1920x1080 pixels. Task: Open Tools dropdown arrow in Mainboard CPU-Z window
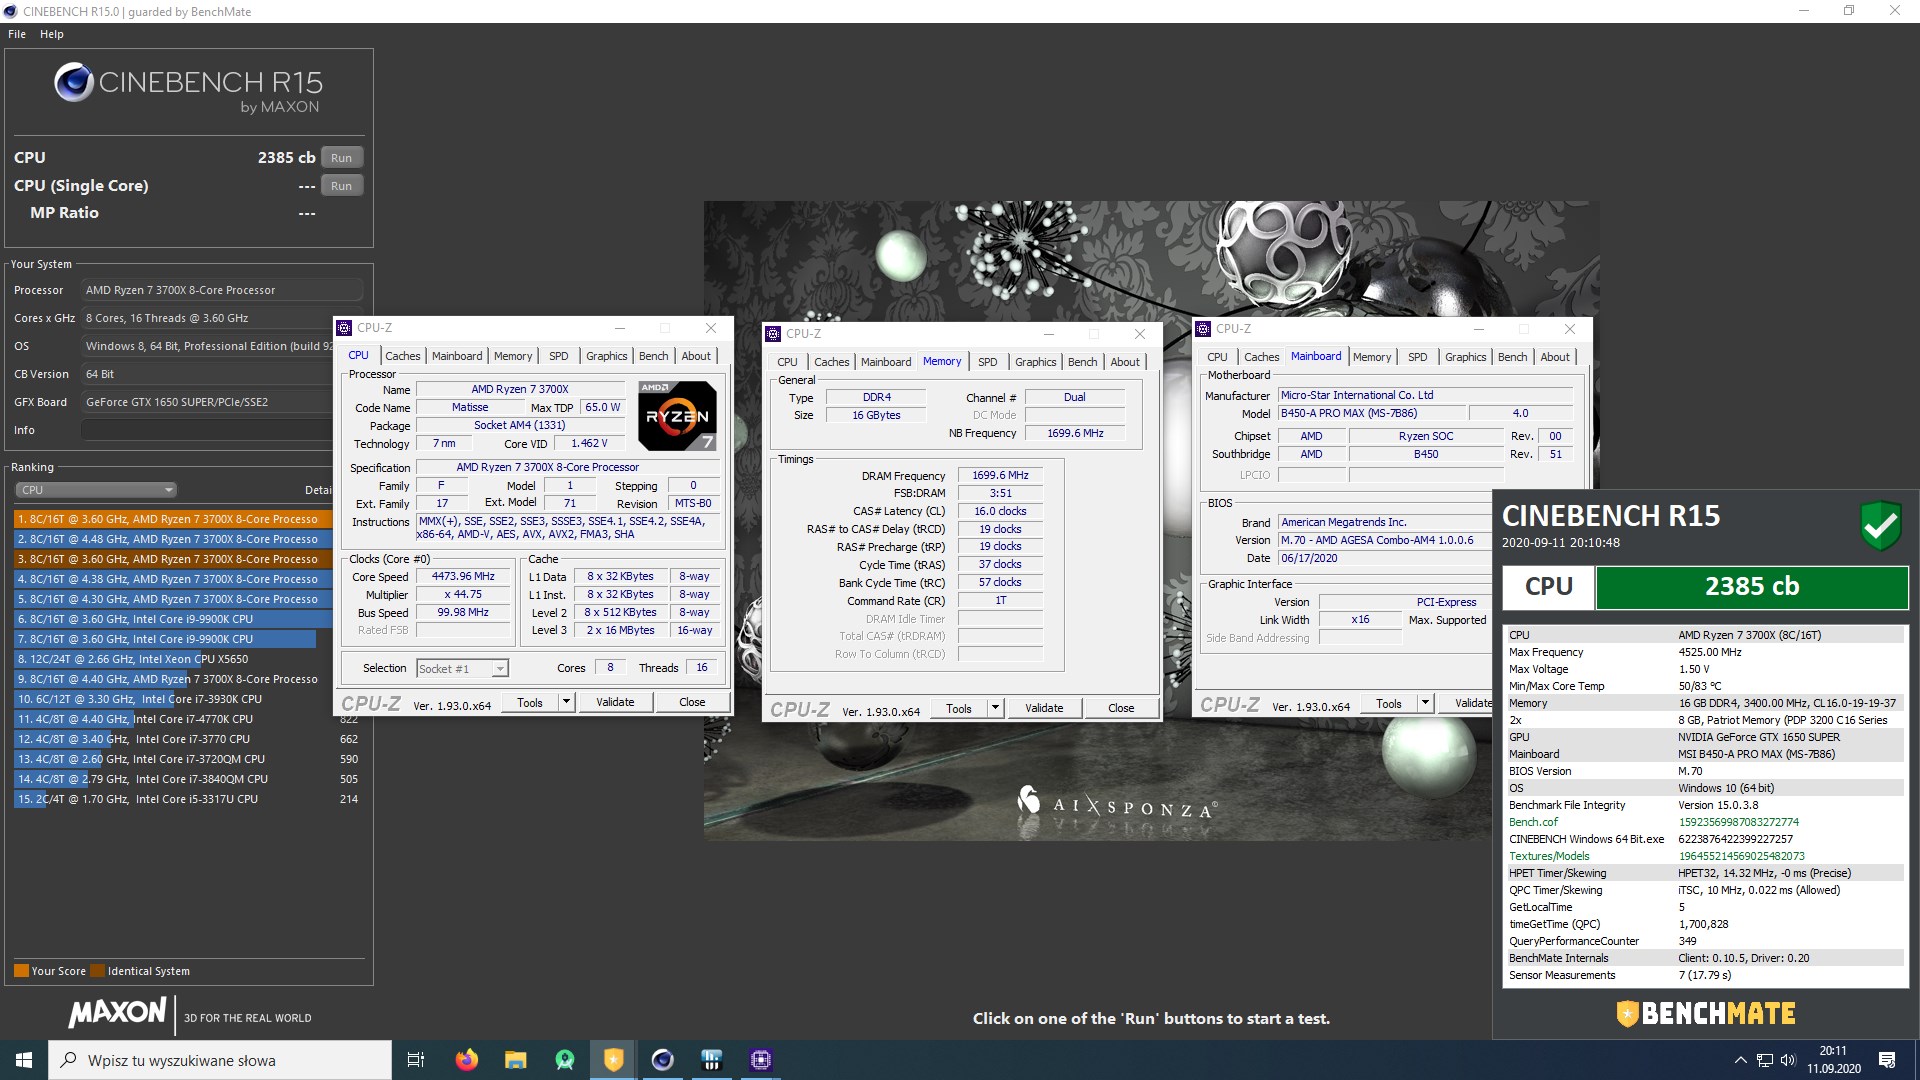(1425, 704)
